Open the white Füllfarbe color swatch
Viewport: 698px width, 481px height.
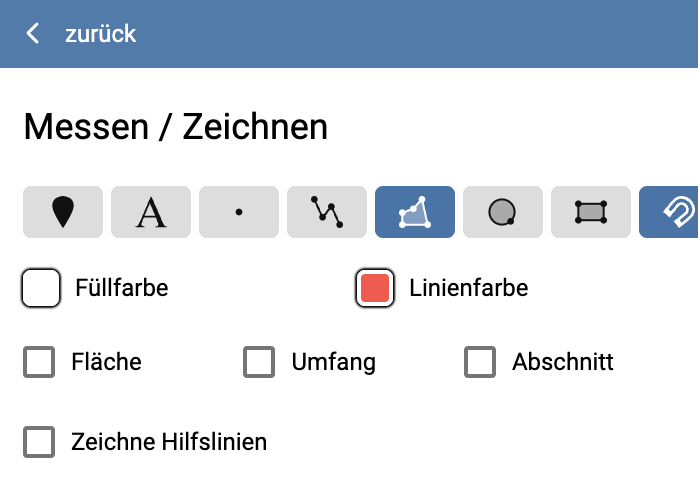[41, 289]
